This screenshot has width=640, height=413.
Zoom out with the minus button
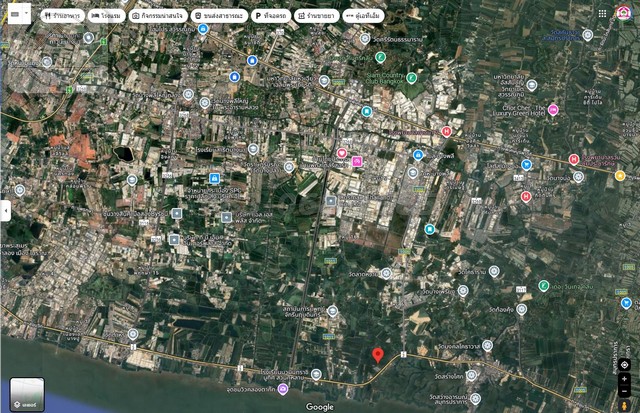(x=624, y=391)
